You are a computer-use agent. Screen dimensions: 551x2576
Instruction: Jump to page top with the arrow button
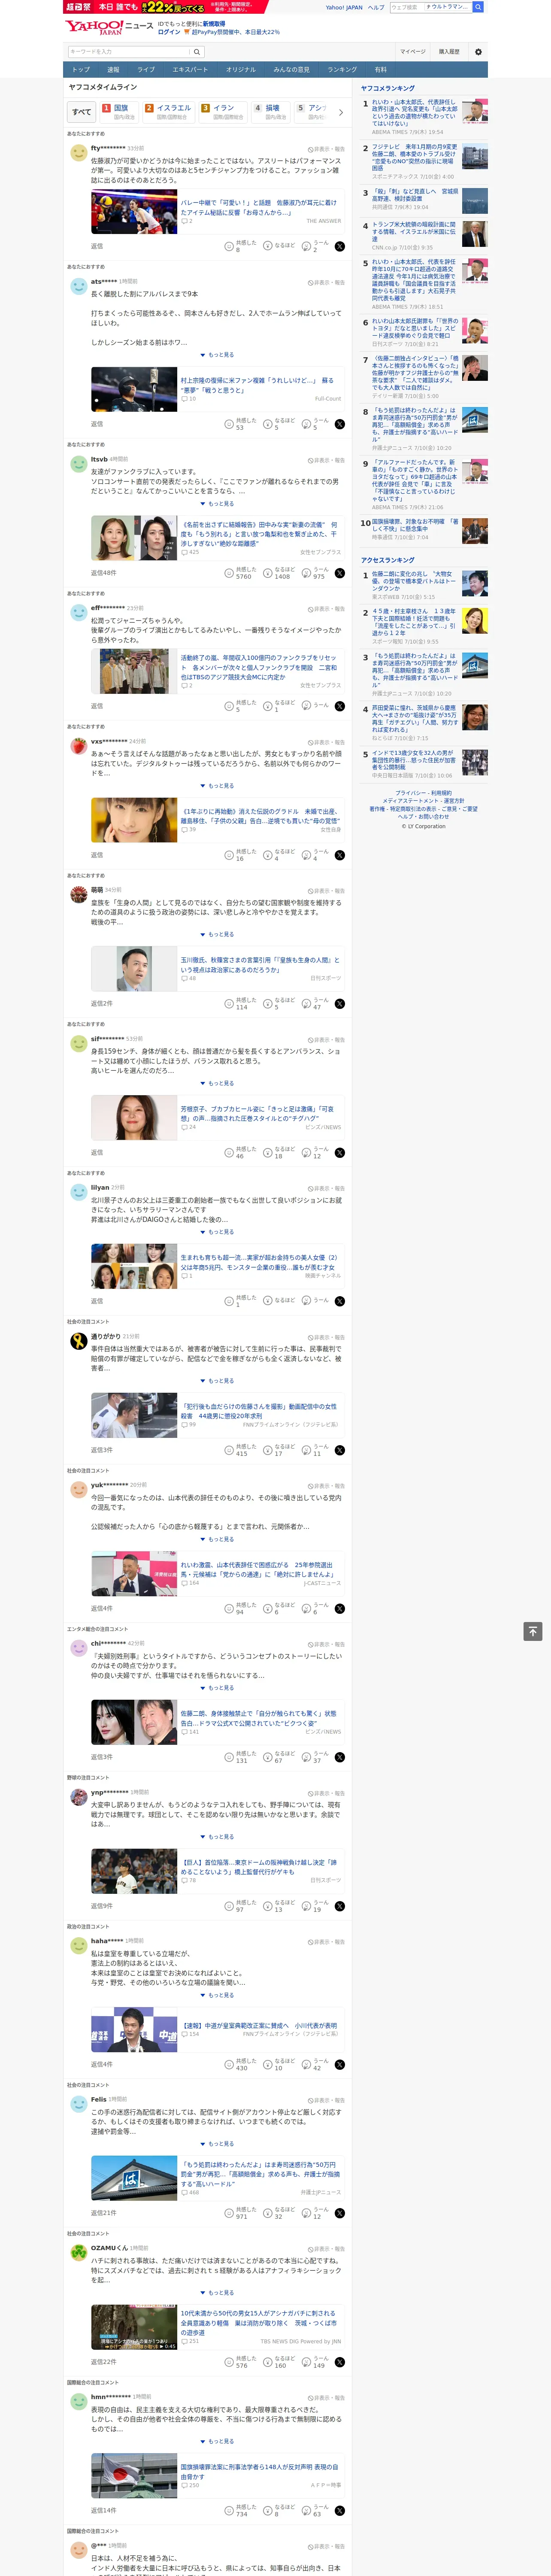(533, 1632)
